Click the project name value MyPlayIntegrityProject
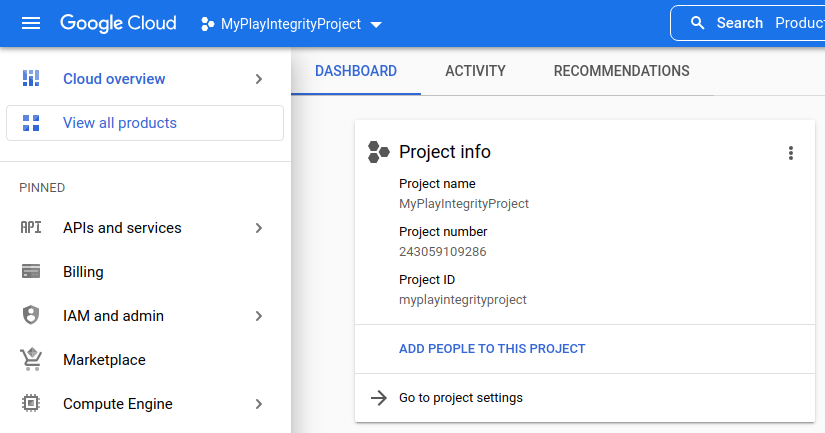 point(464,204)
